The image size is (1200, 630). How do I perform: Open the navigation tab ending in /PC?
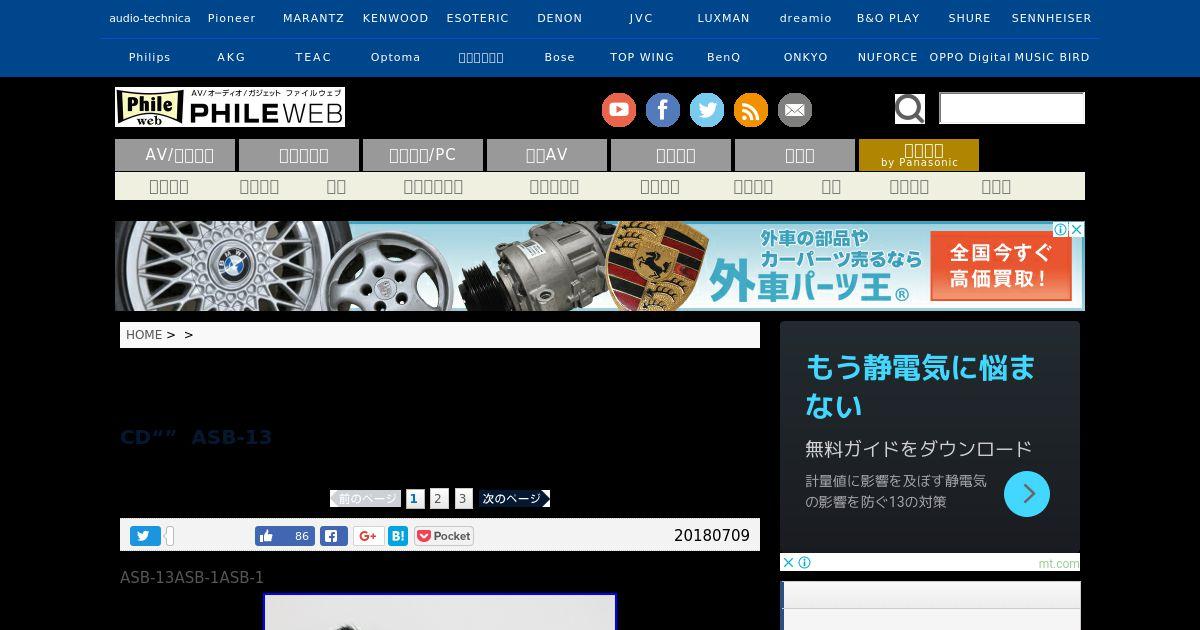pyautogui.click(x=423, y=155)
